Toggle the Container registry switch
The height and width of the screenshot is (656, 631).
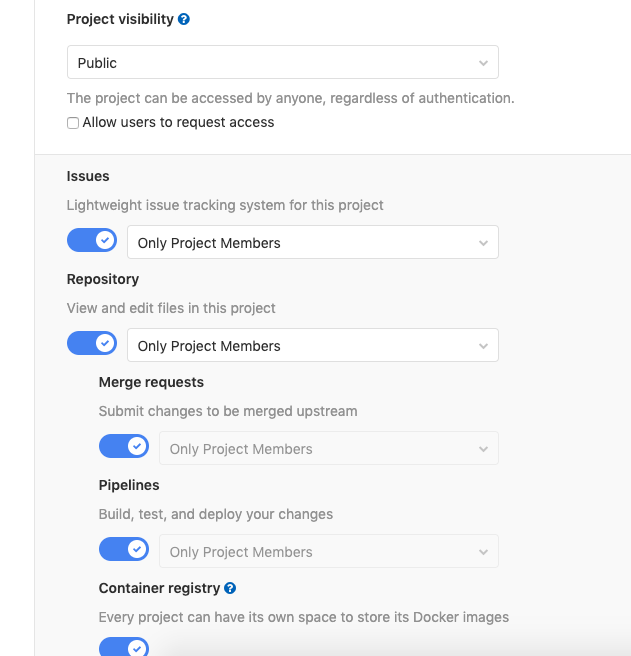point(124,647)
